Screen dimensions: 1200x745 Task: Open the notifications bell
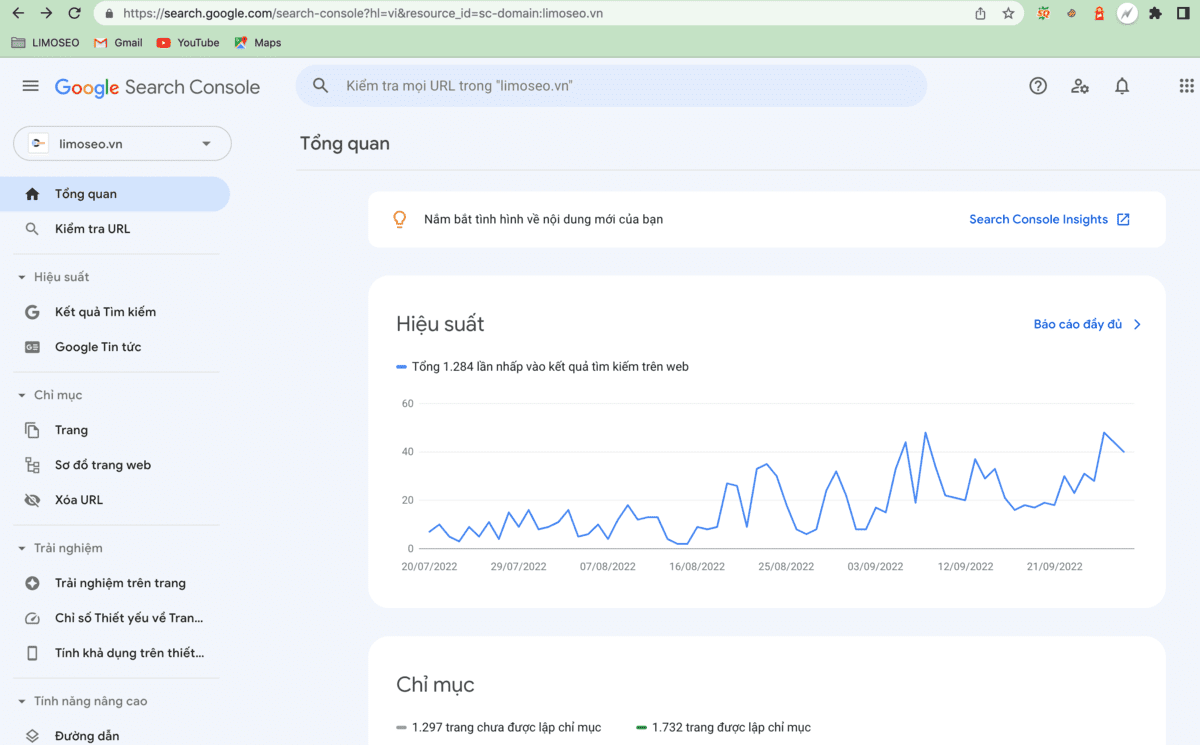click(x=1122, y=86)
